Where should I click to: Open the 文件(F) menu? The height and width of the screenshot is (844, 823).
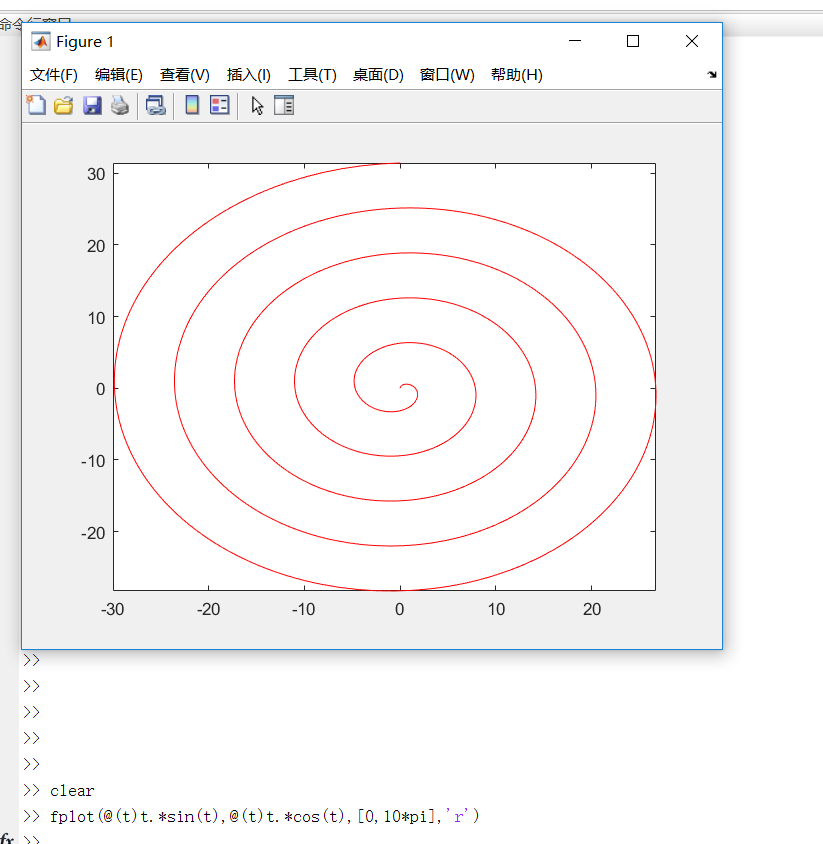point(54,74)
